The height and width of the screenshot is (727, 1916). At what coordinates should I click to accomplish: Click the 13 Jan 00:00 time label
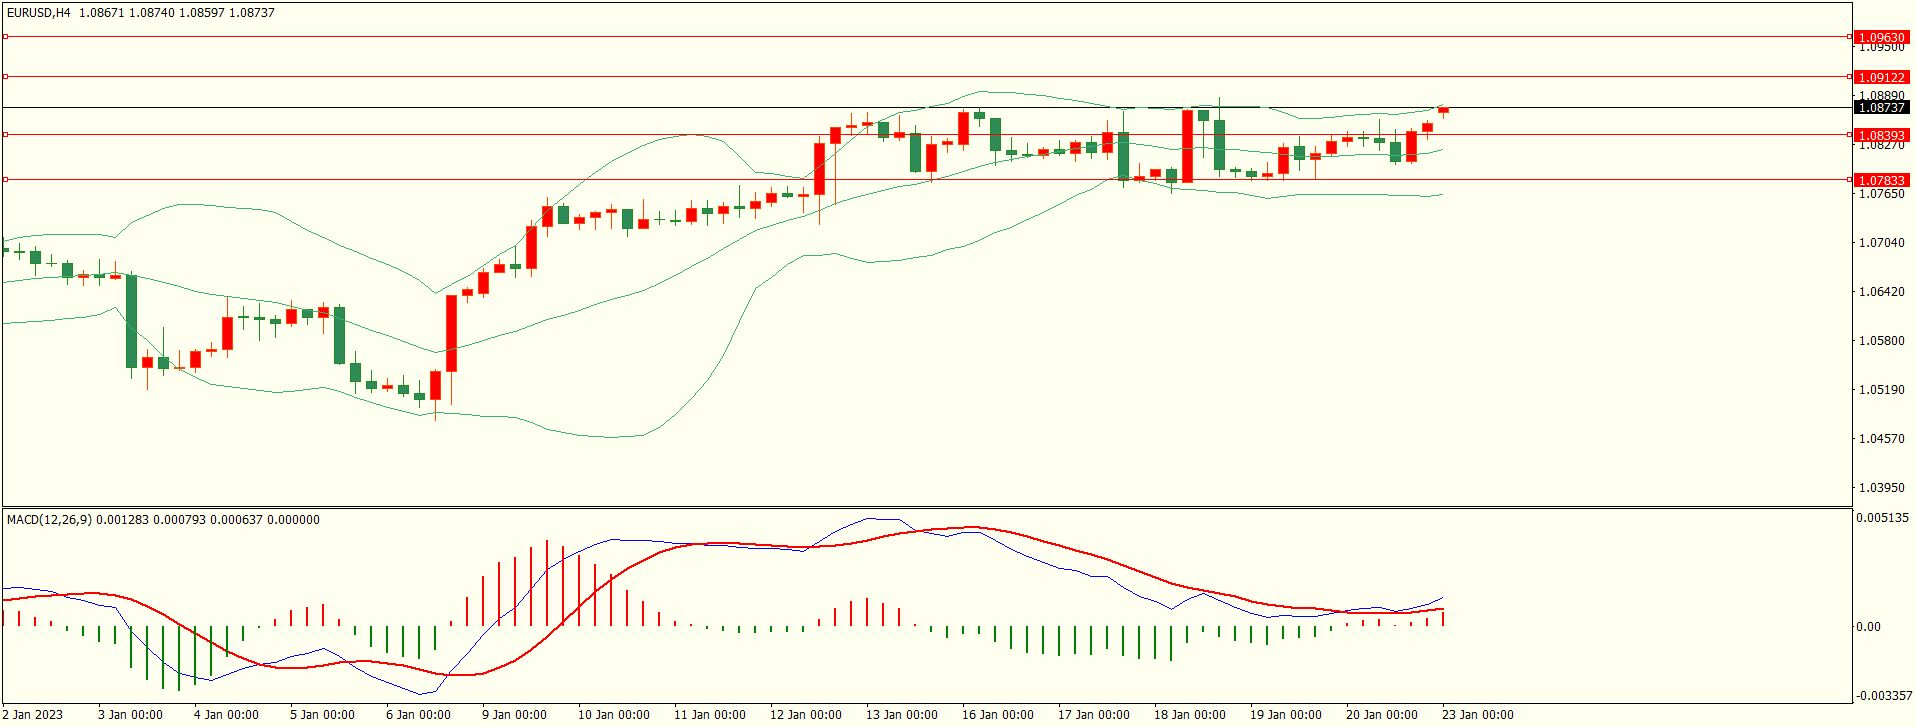coord(902,714)
